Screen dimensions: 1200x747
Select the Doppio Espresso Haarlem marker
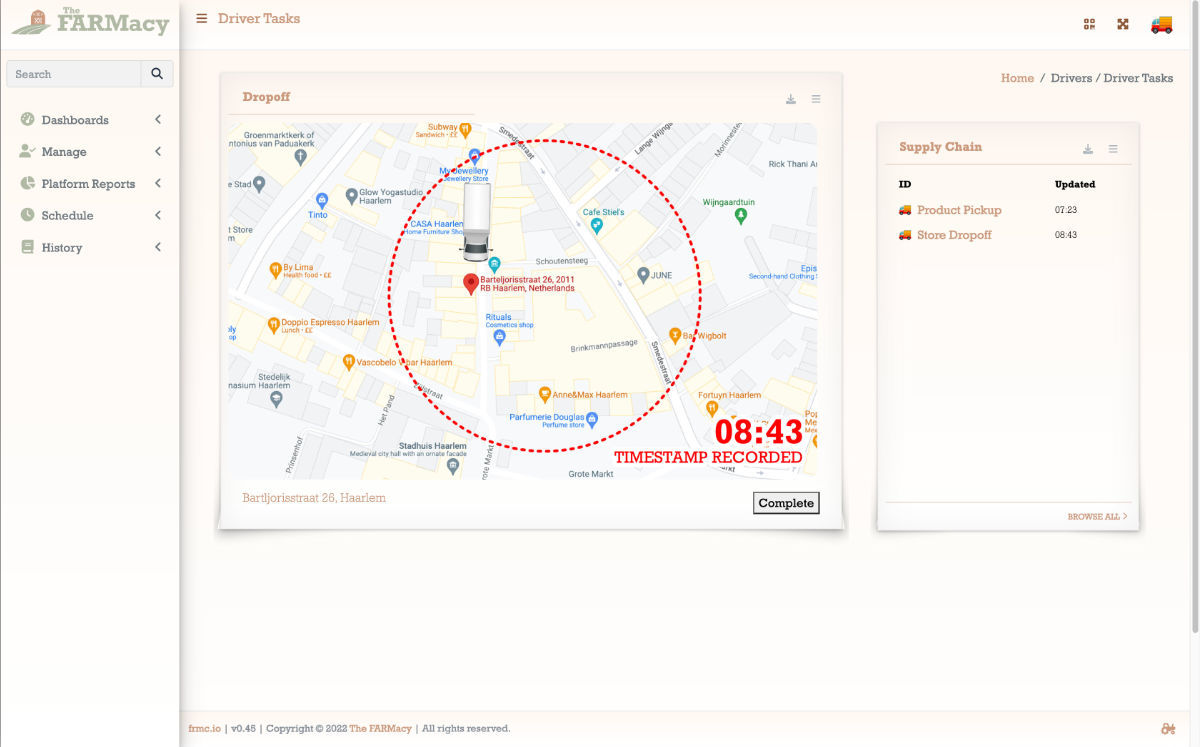[273, 324]
